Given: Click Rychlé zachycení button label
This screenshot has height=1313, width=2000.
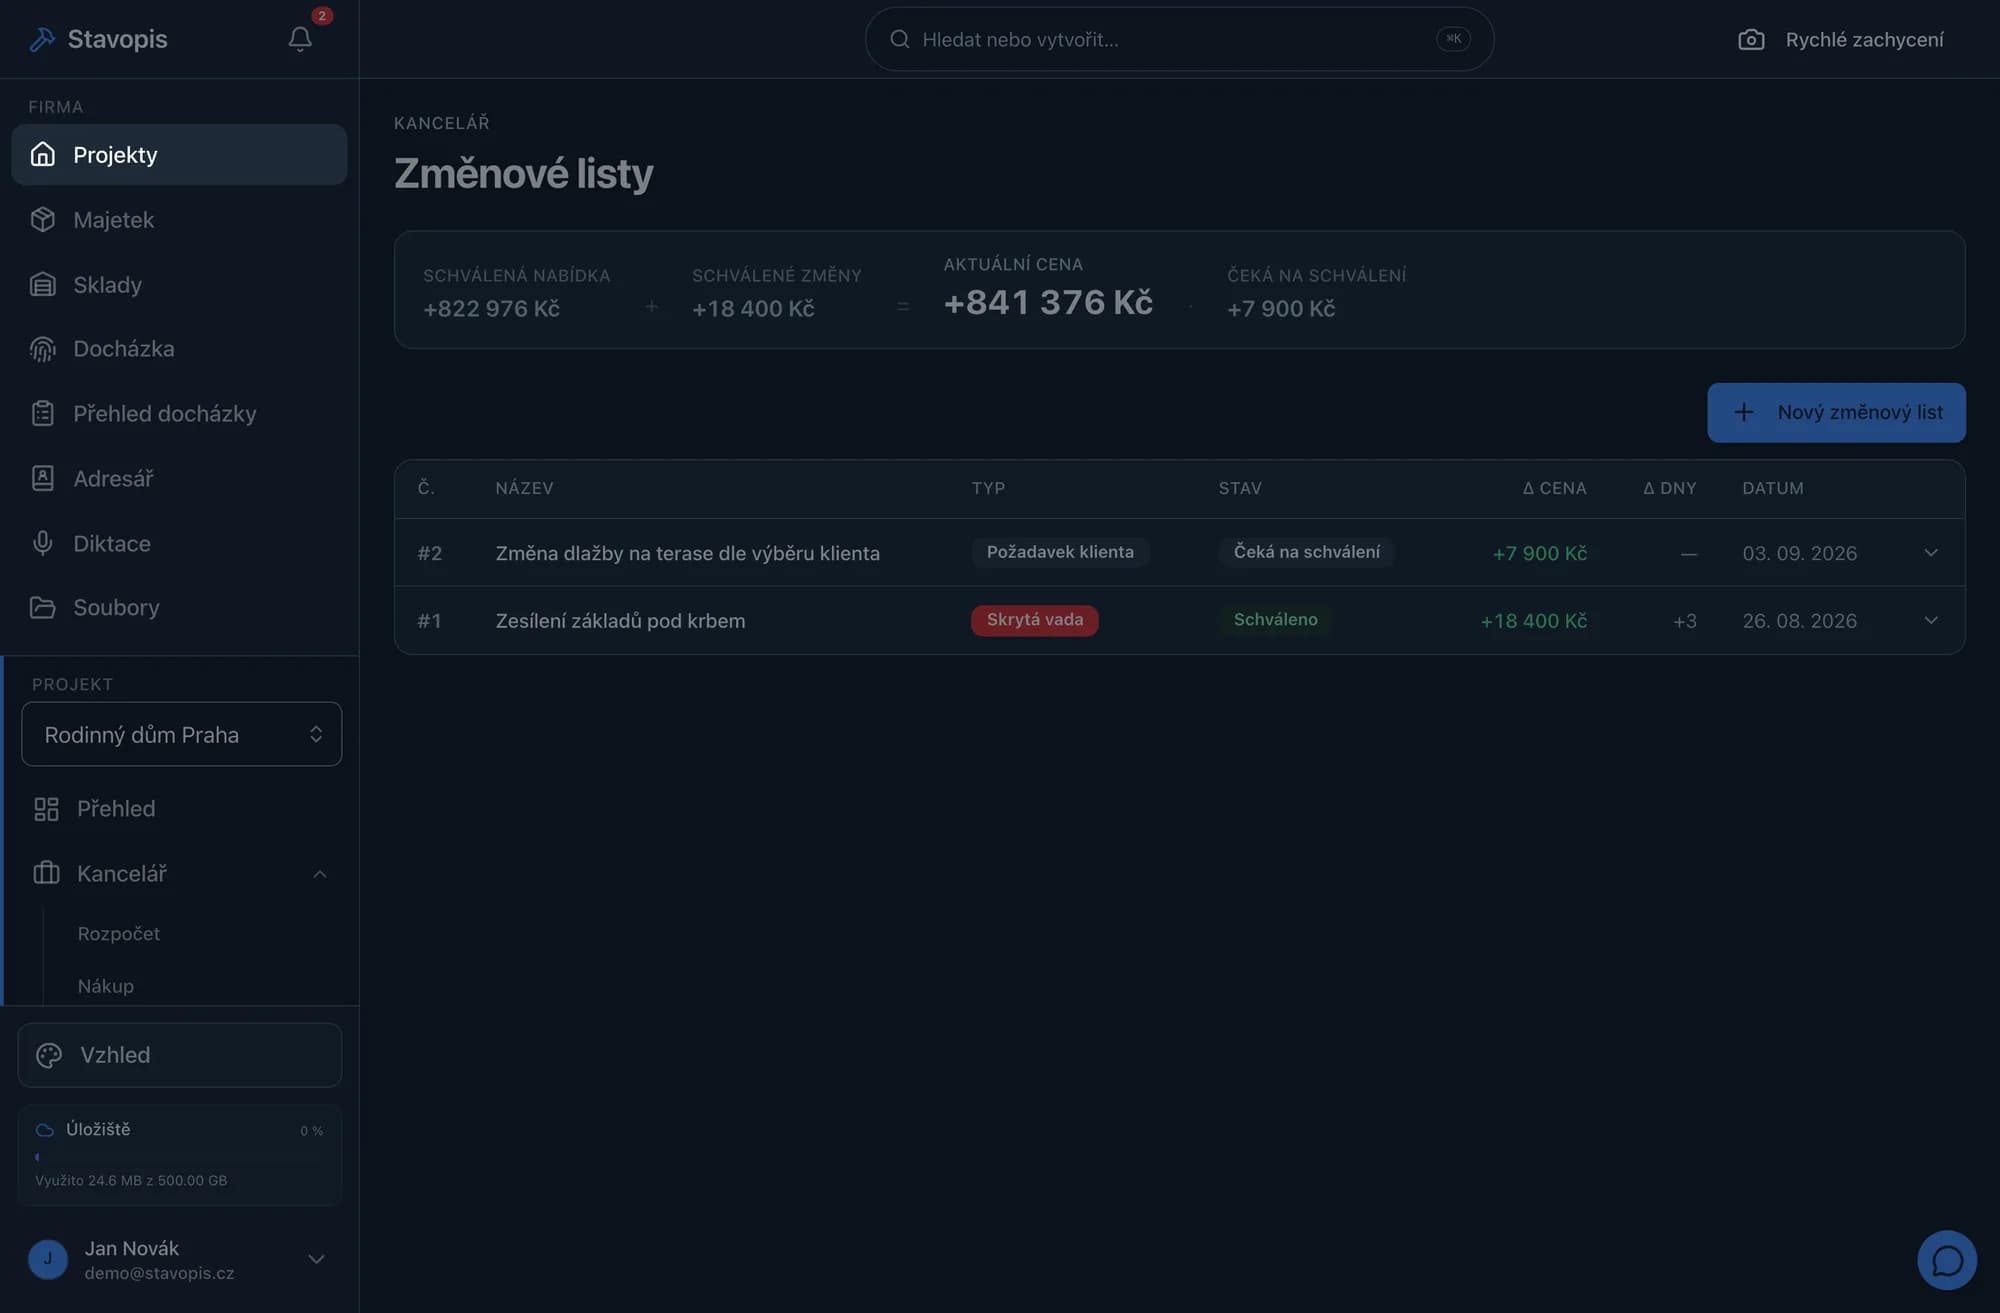Looking at the screenshot, I should click(1864, 39).
